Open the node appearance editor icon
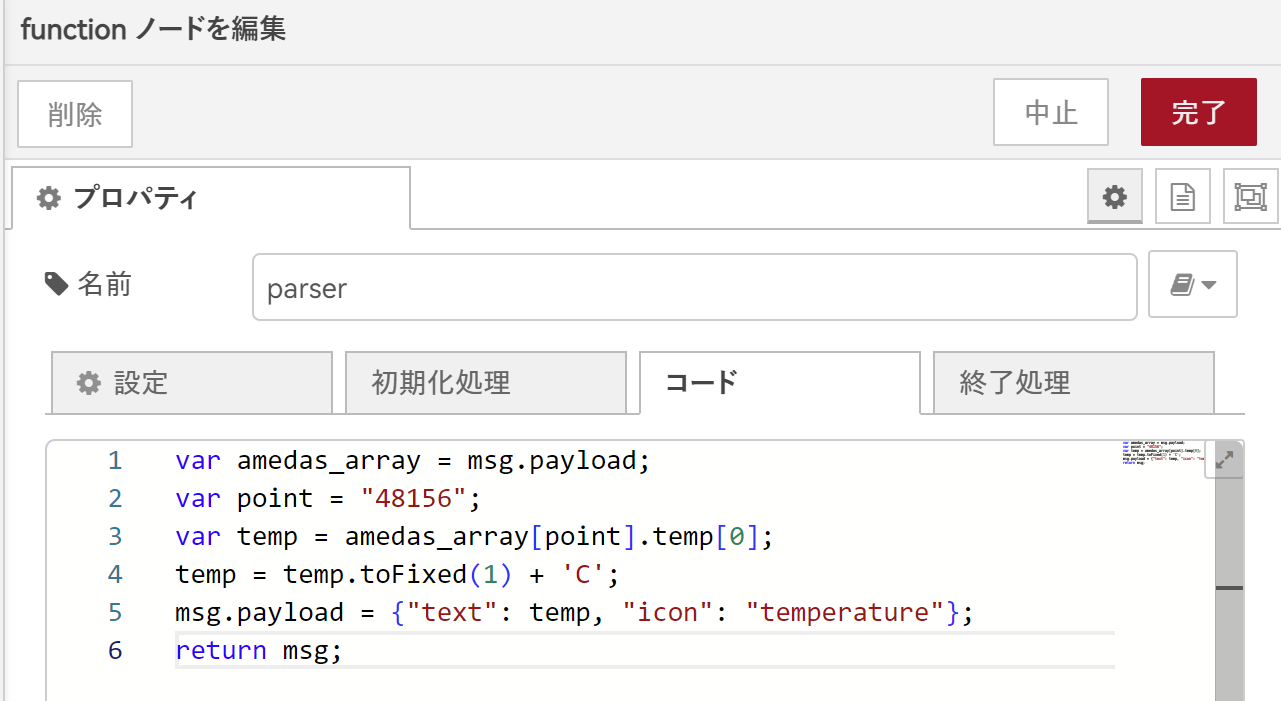 click(1250, 196)
